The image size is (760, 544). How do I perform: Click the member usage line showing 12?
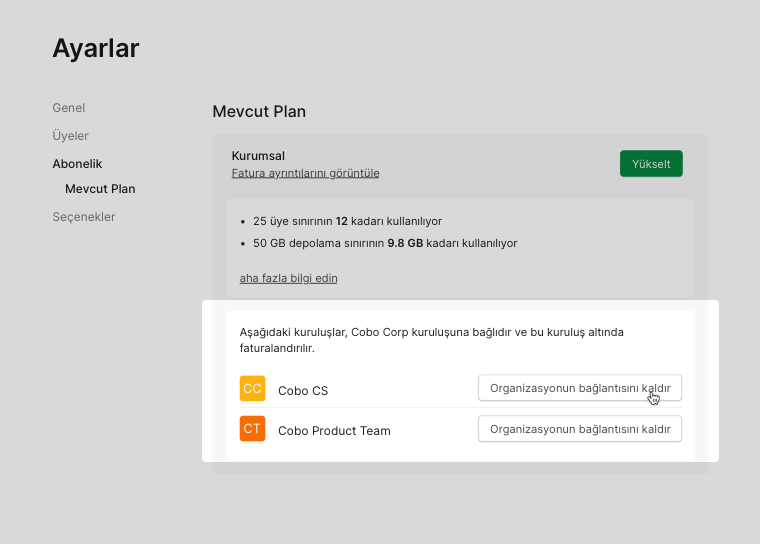[x=347, y=221]
